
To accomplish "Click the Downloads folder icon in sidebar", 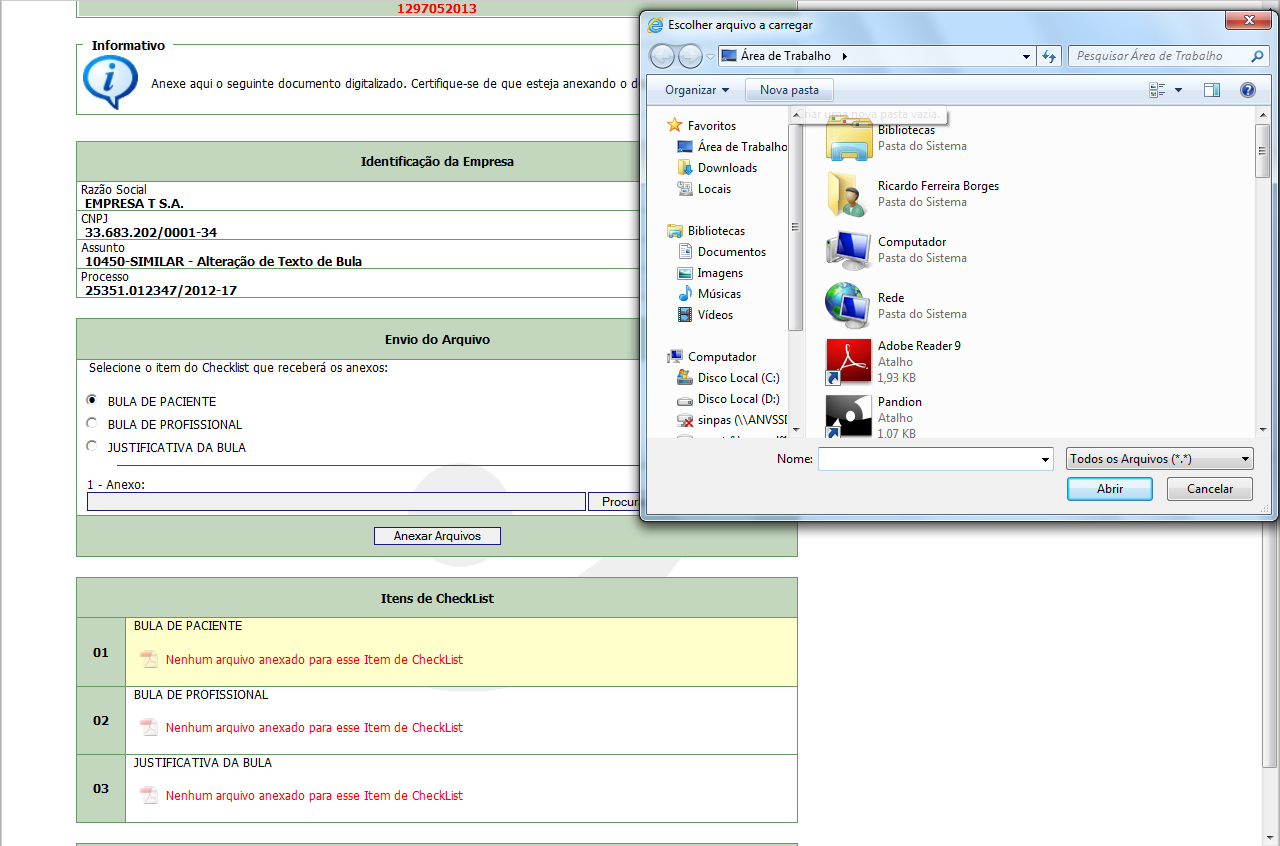I will click(685, 168).
